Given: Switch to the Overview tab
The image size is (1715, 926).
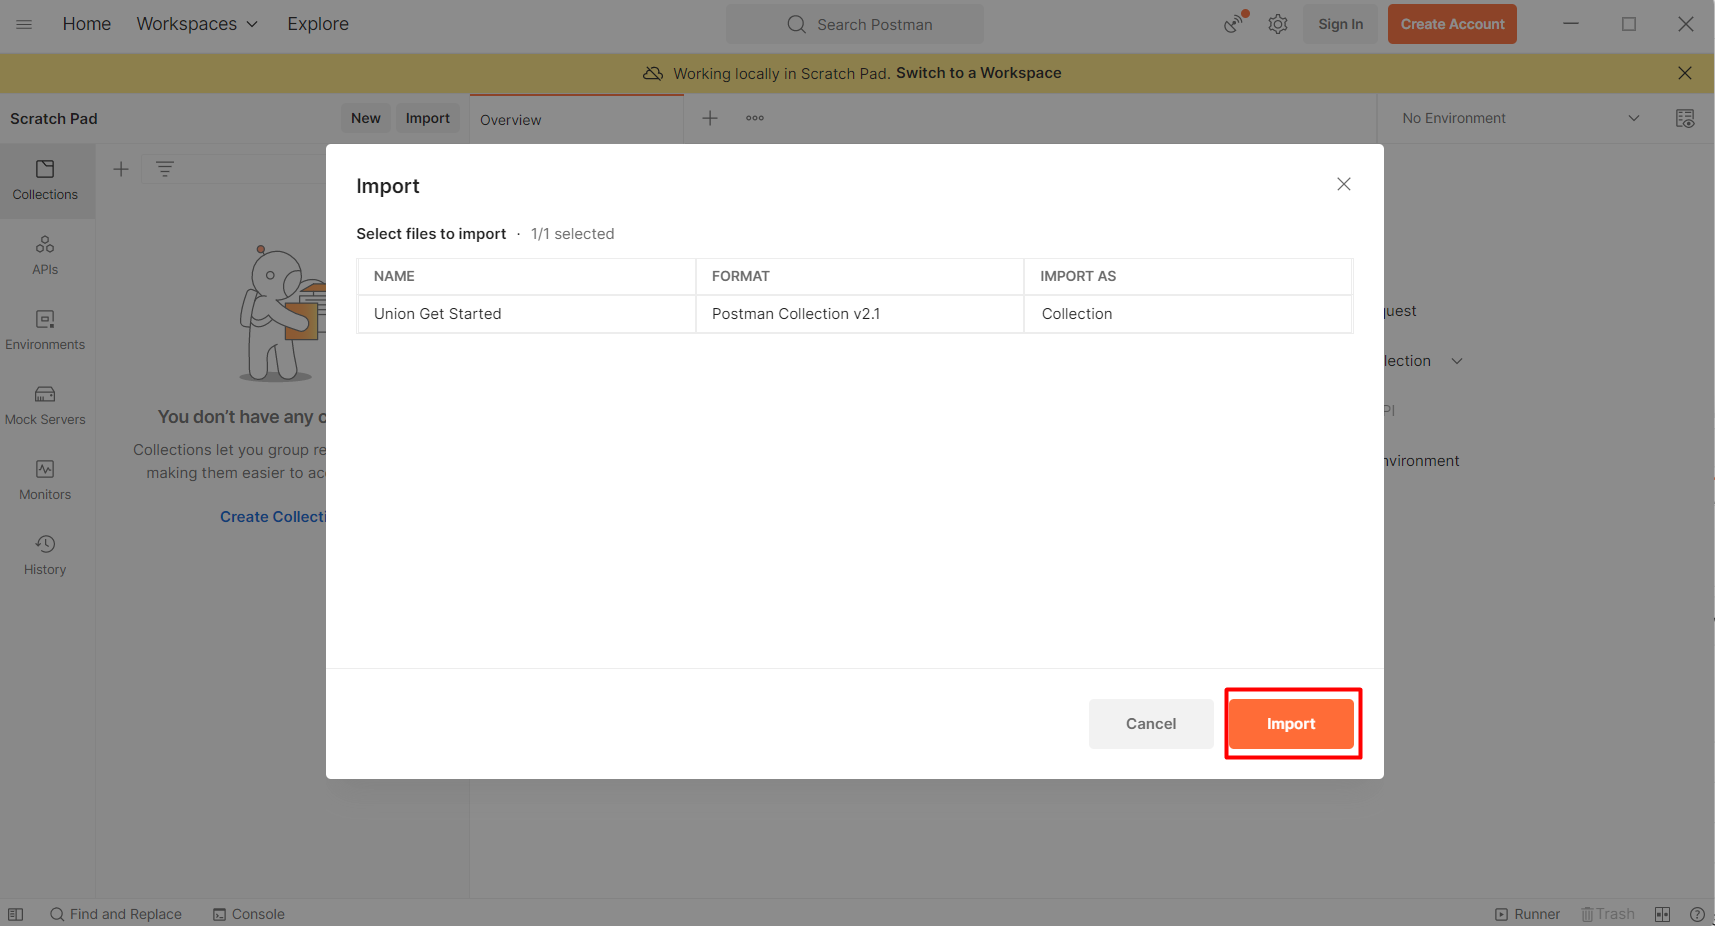Looking at the screenshot, I should [577, 119].
